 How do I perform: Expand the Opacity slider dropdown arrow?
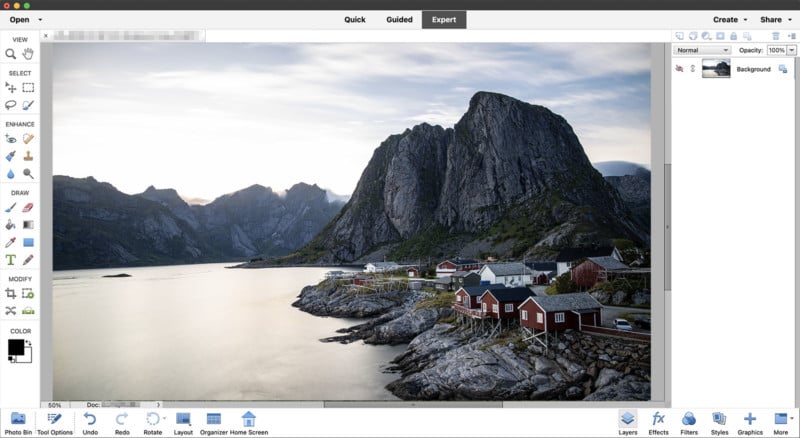click(790, 50)
